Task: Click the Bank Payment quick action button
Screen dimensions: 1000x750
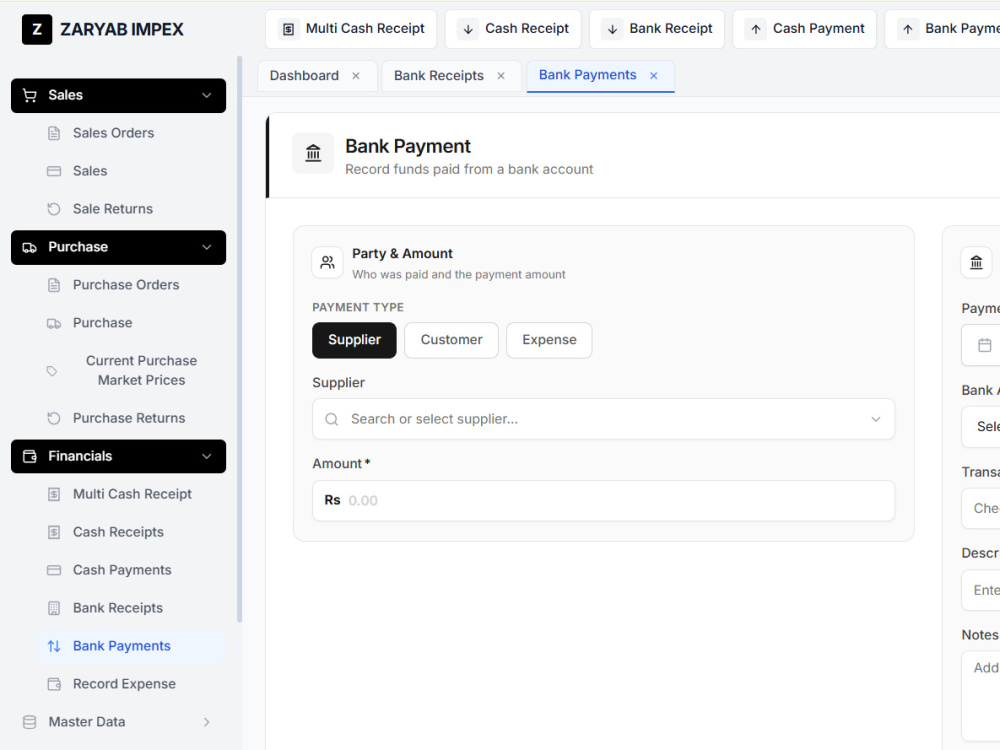Action: tap(943, 29)
